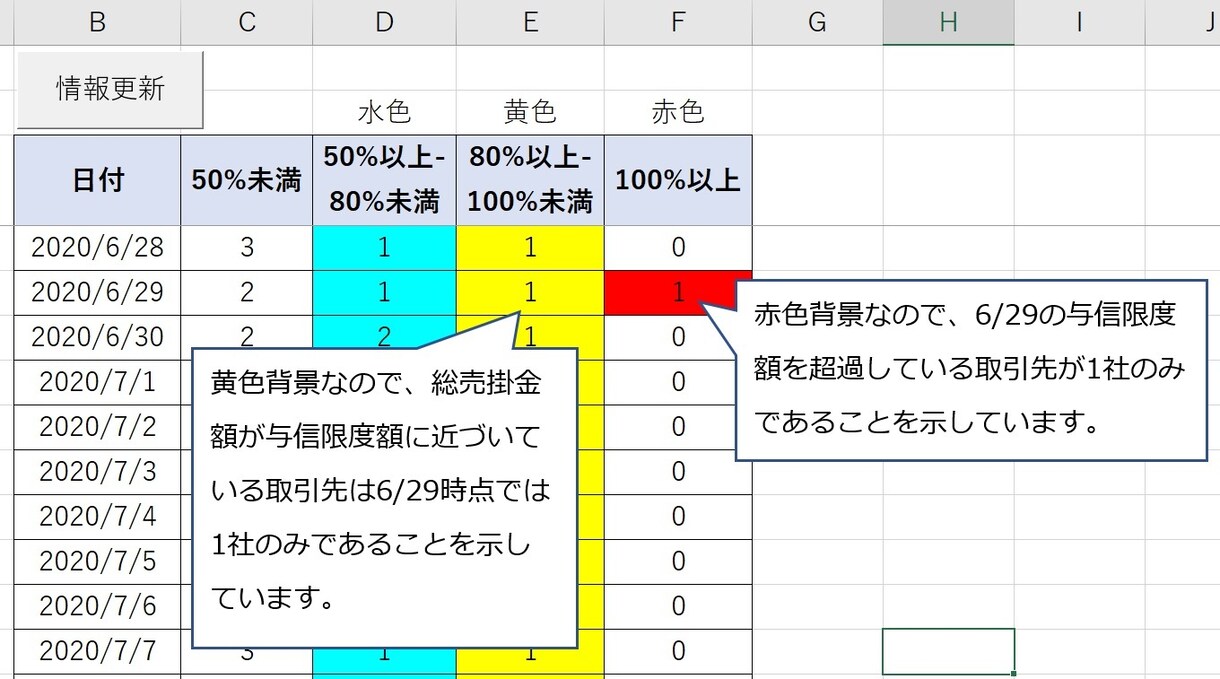This screenshot has width=1220, height=679.
Task: Select column B header
Action: [97, 22]
